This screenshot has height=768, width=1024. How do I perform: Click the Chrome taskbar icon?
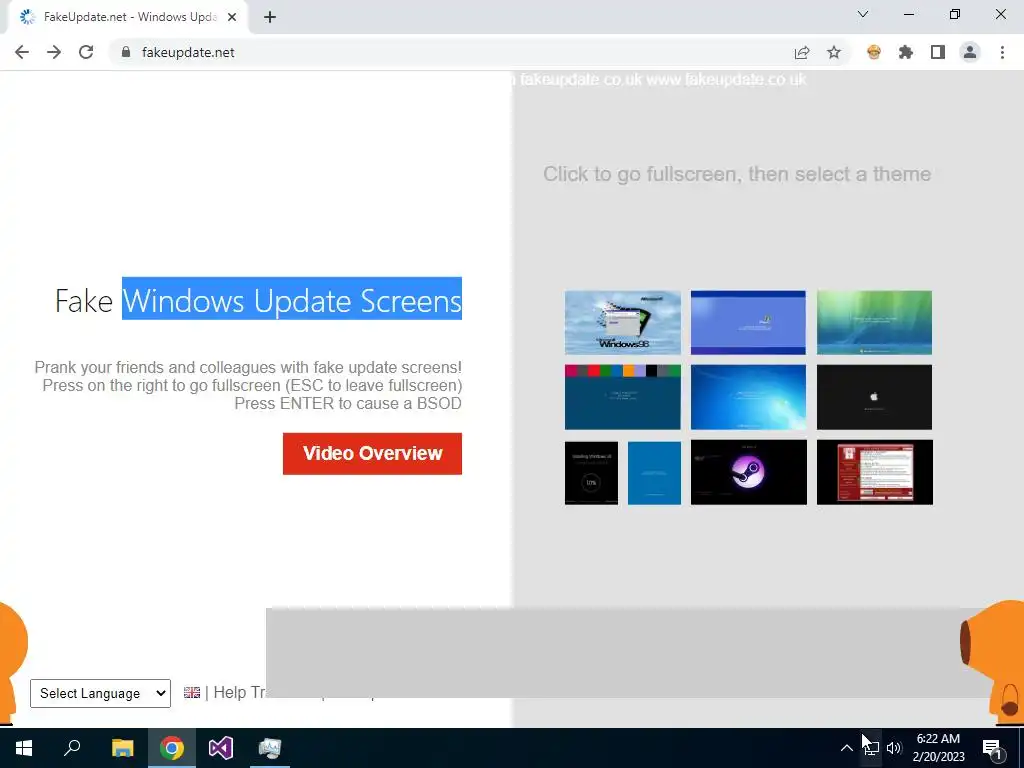tap(172, 748)
